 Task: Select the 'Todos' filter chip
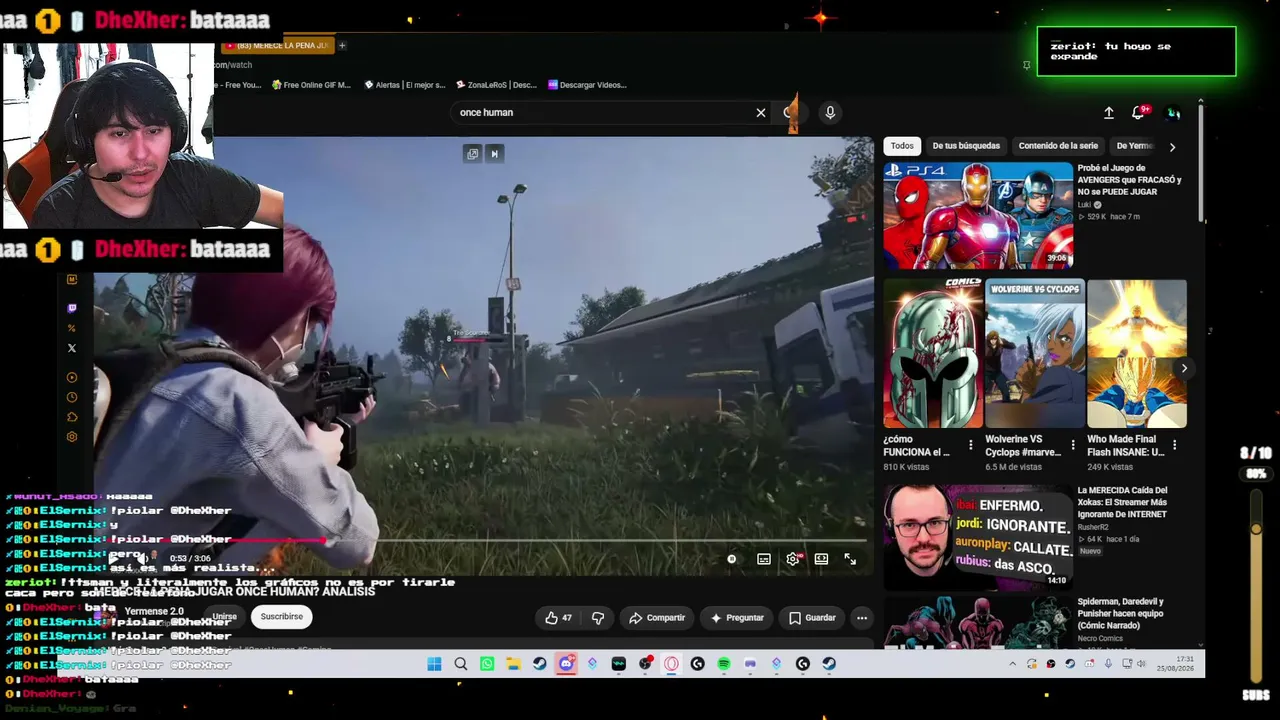click(902, 146)
